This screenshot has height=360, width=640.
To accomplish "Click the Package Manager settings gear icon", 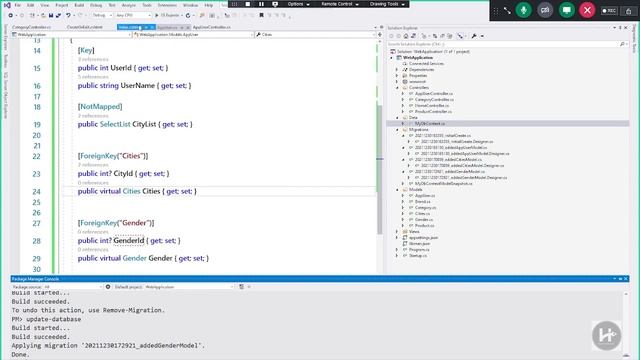I will coord(108,287).
